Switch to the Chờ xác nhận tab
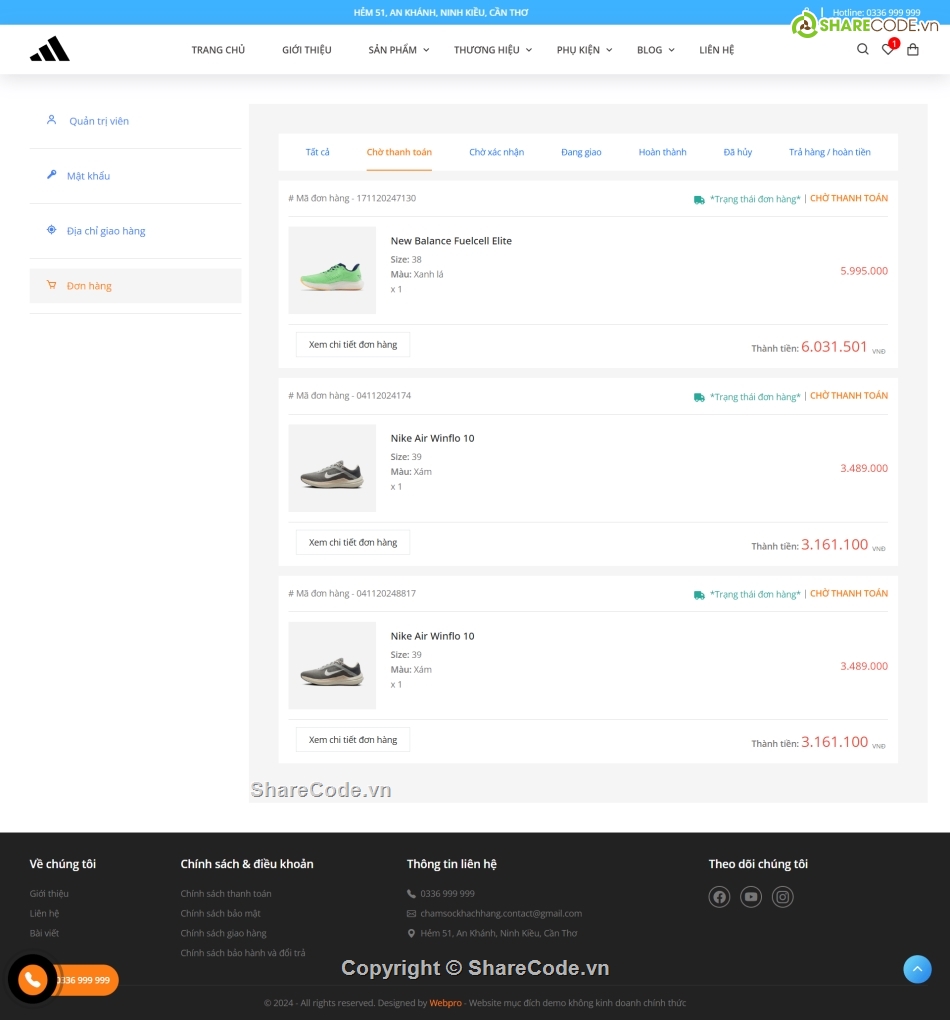This screenshot has height=1020, width=950. (x=496, y=152)
